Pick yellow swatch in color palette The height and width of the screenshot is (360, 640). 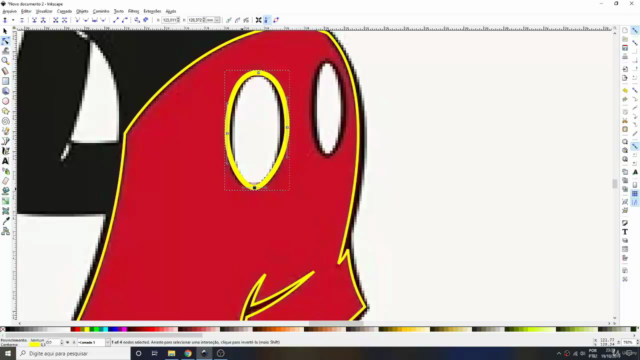pyautogui.click(x=86, y=329)
